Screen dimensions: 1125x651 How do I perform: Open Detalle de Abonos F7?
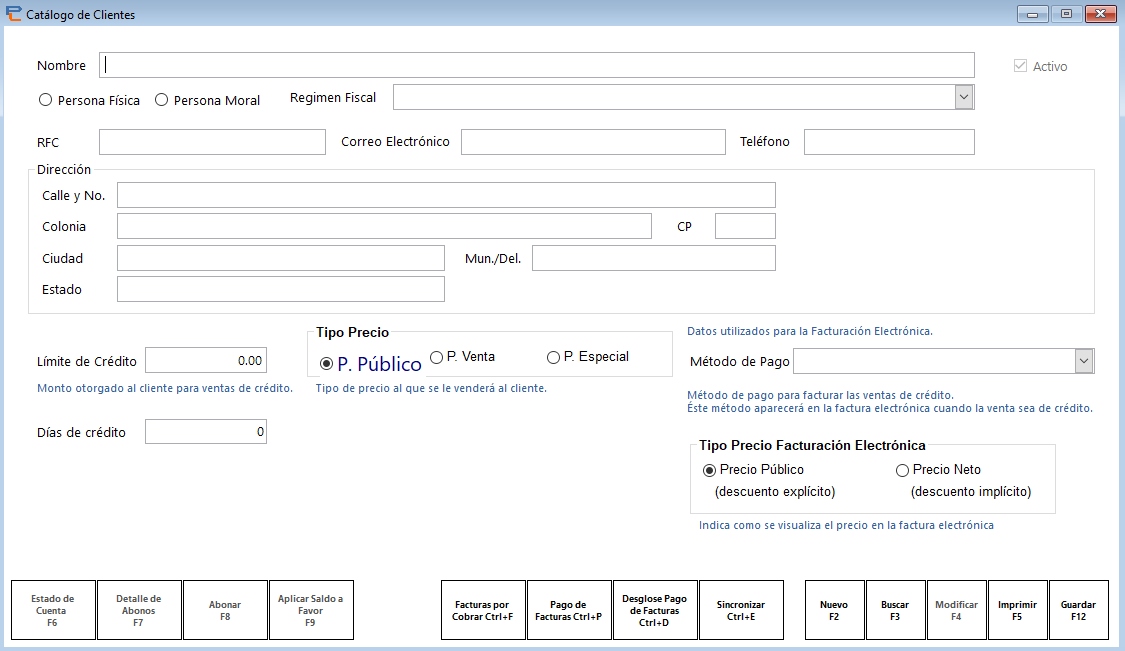click(139, 610)
